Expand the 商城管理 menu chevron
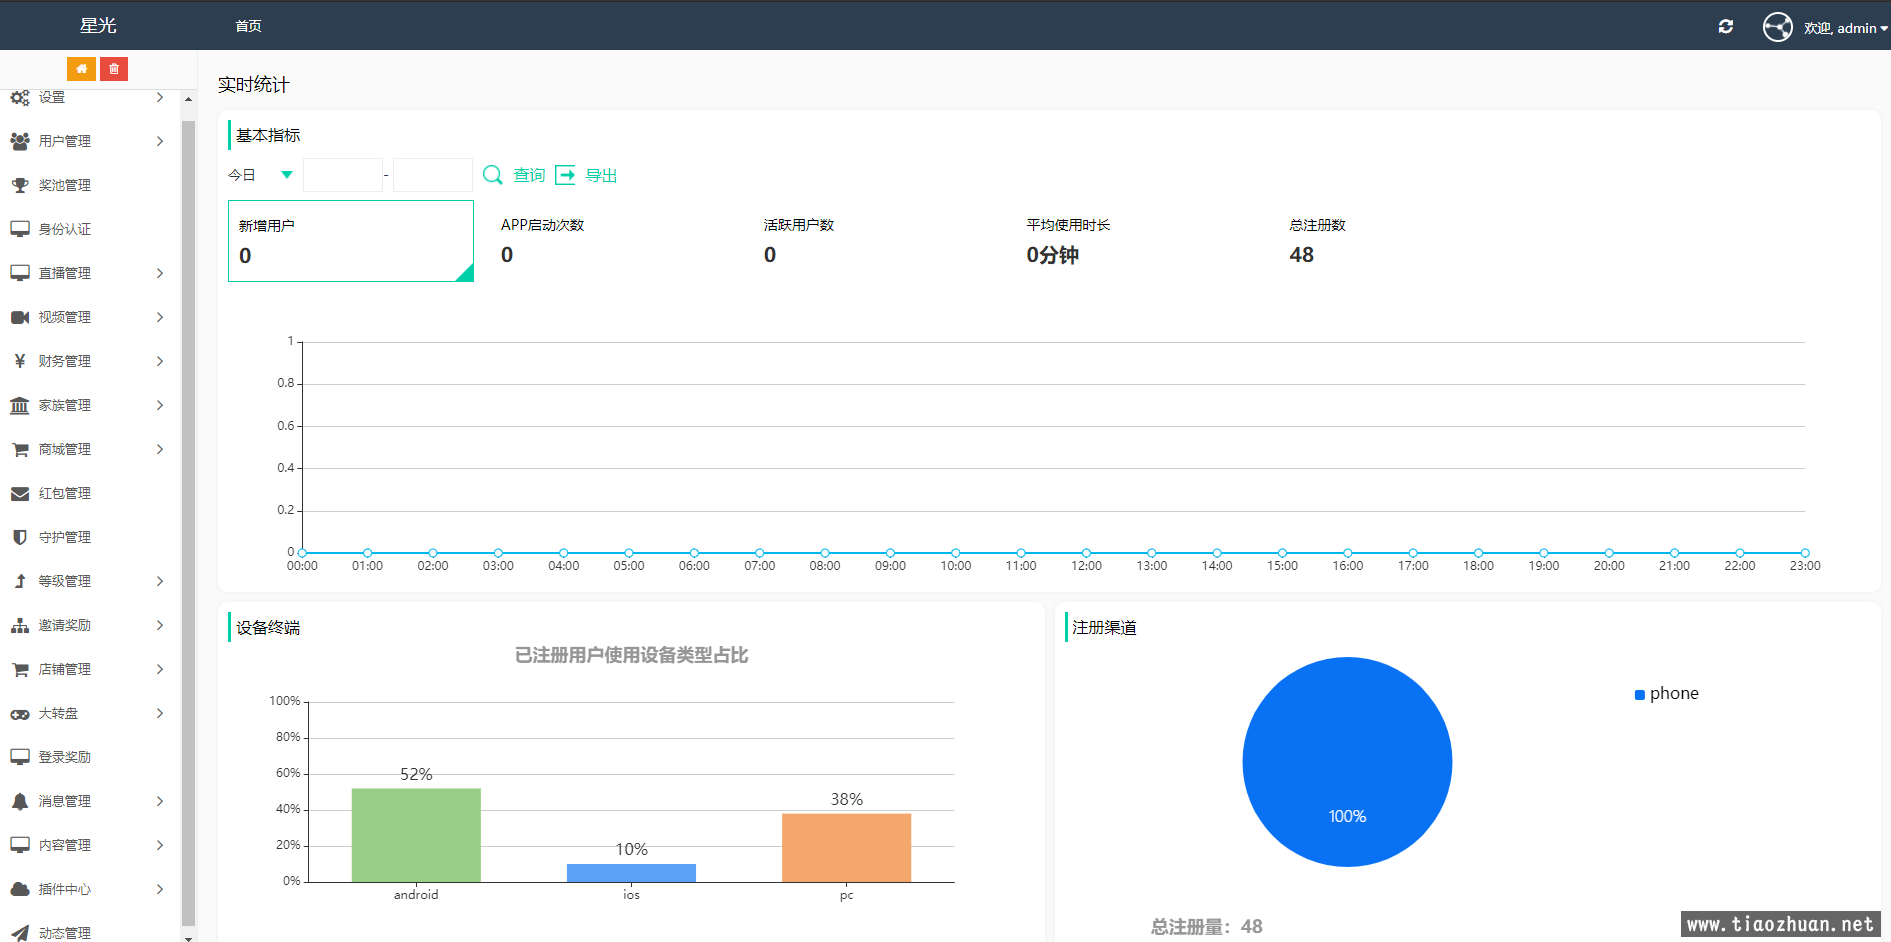Viewport: 1891px width, 942px height. pyautogui.click(x=160, y=449)
